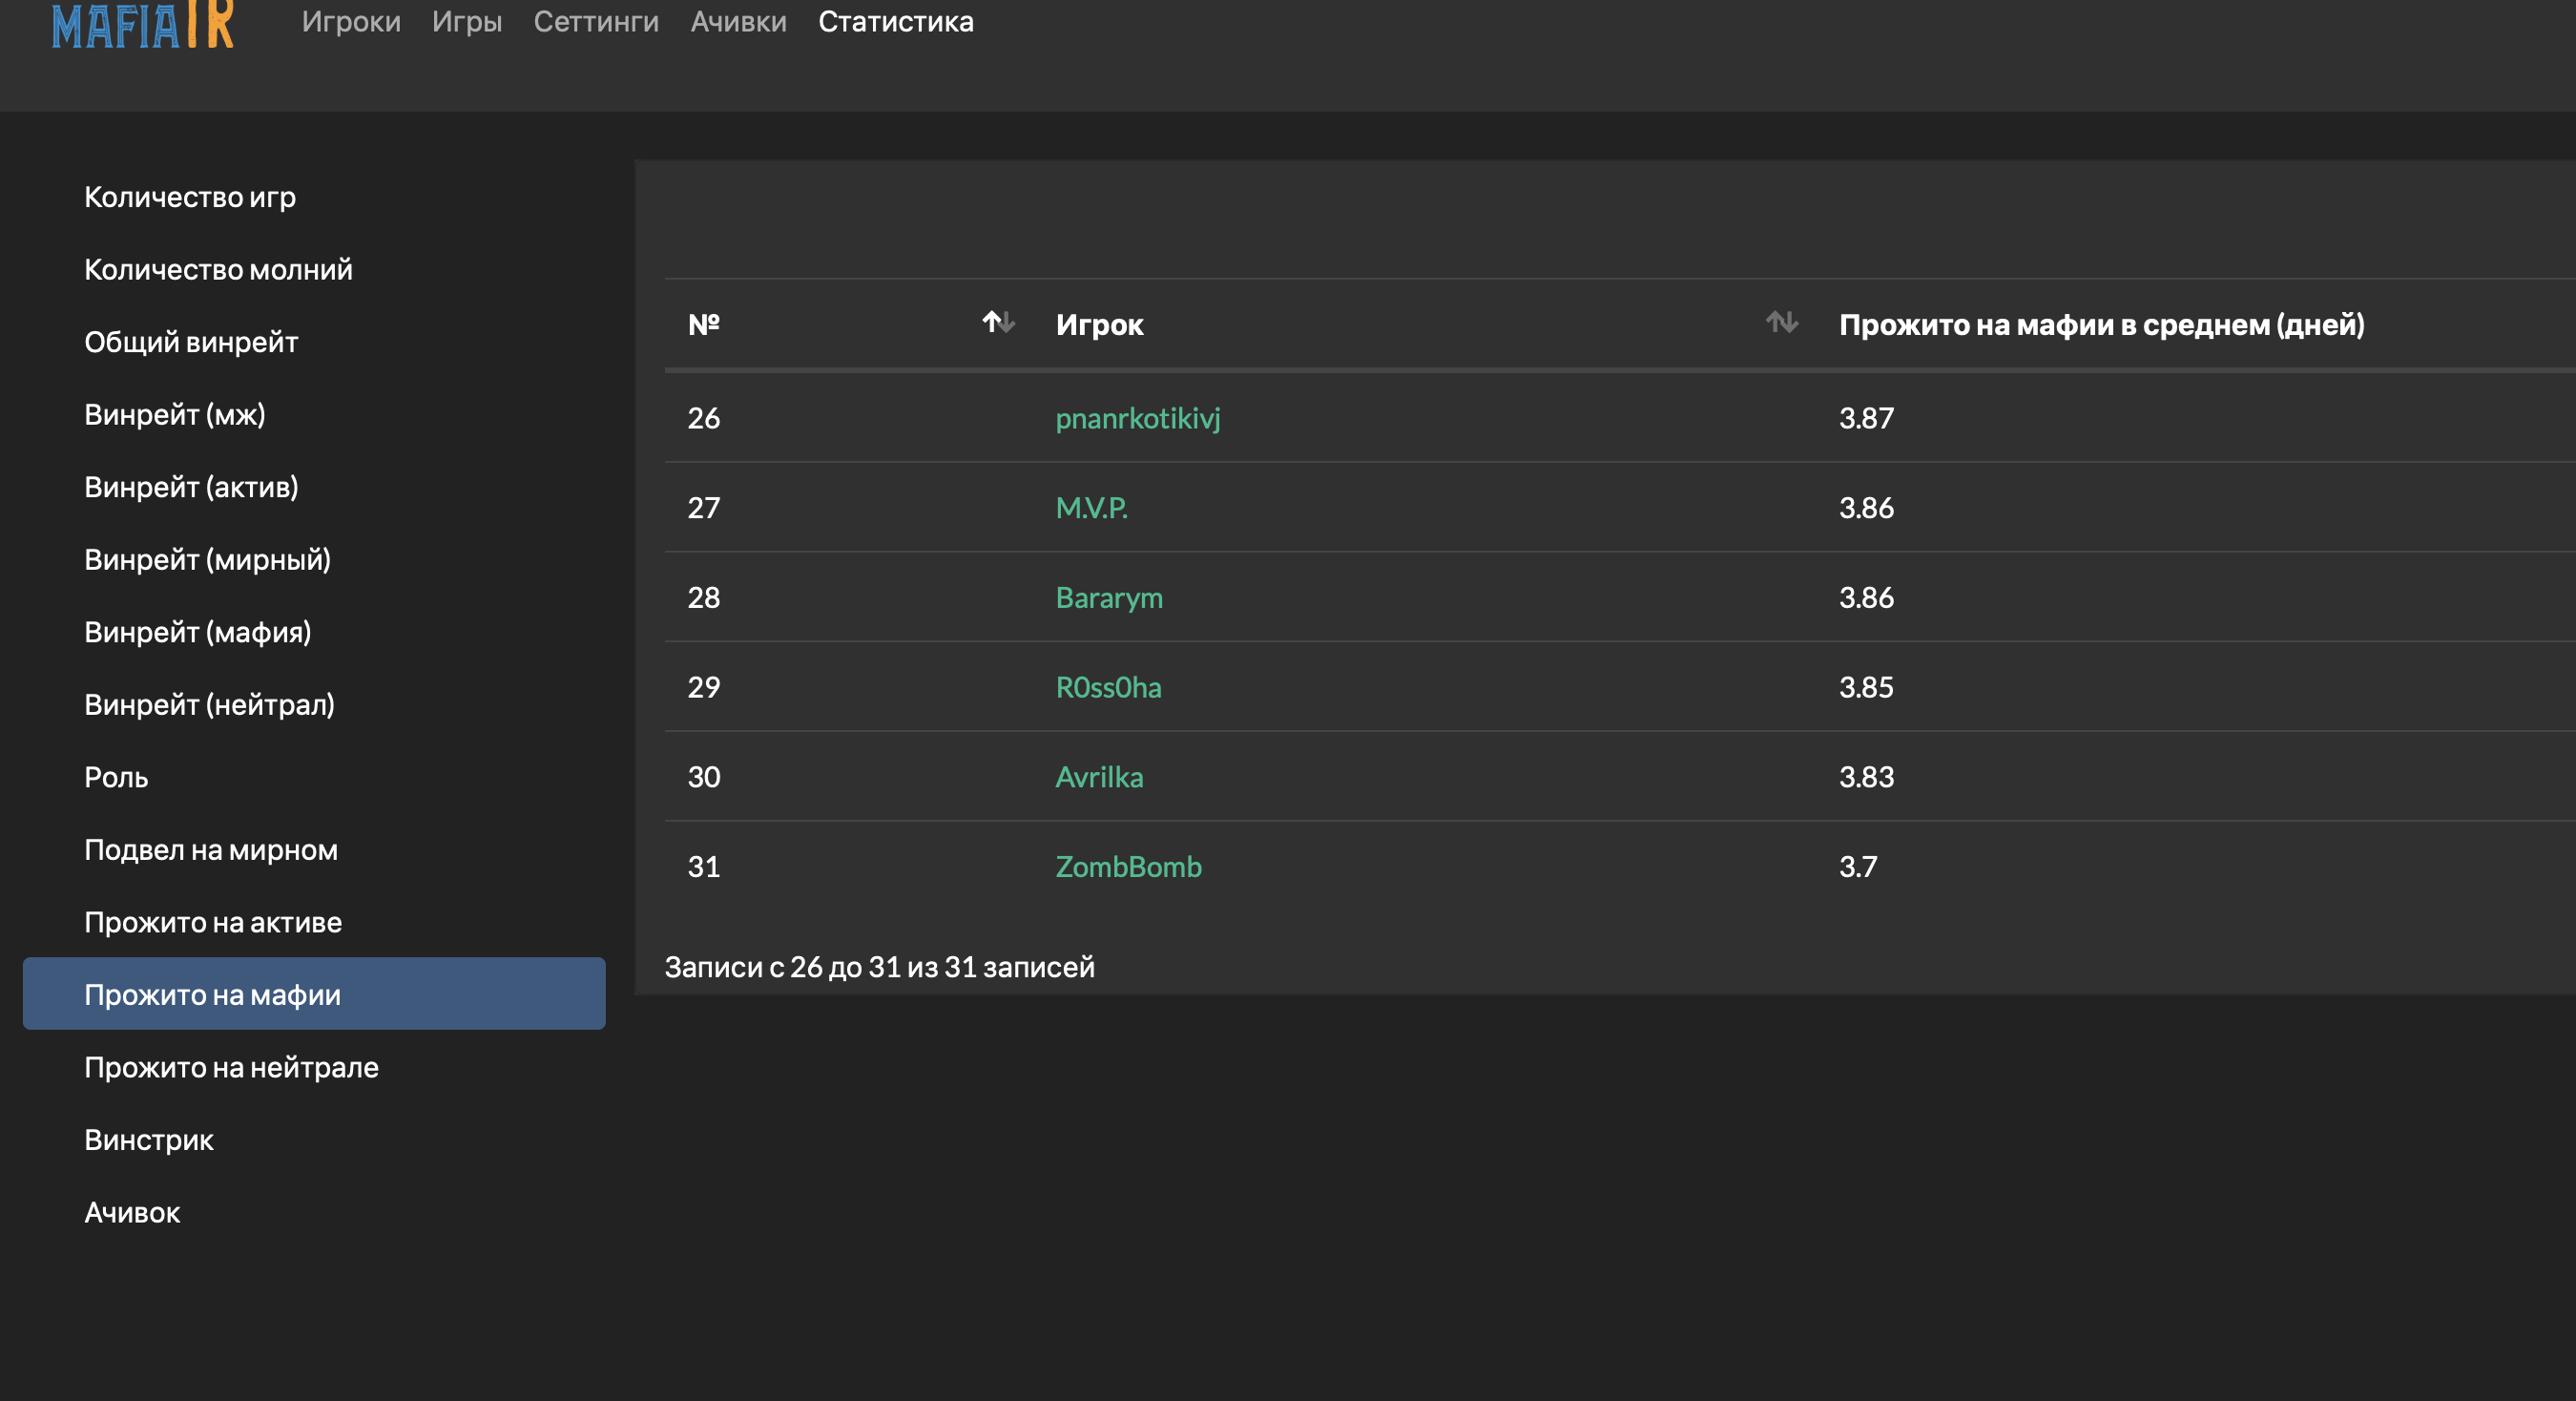Viewport: 2576px width, 1401px height.
Task: Click the 3.83 value for Avrilka
Action: point(1866,777)
